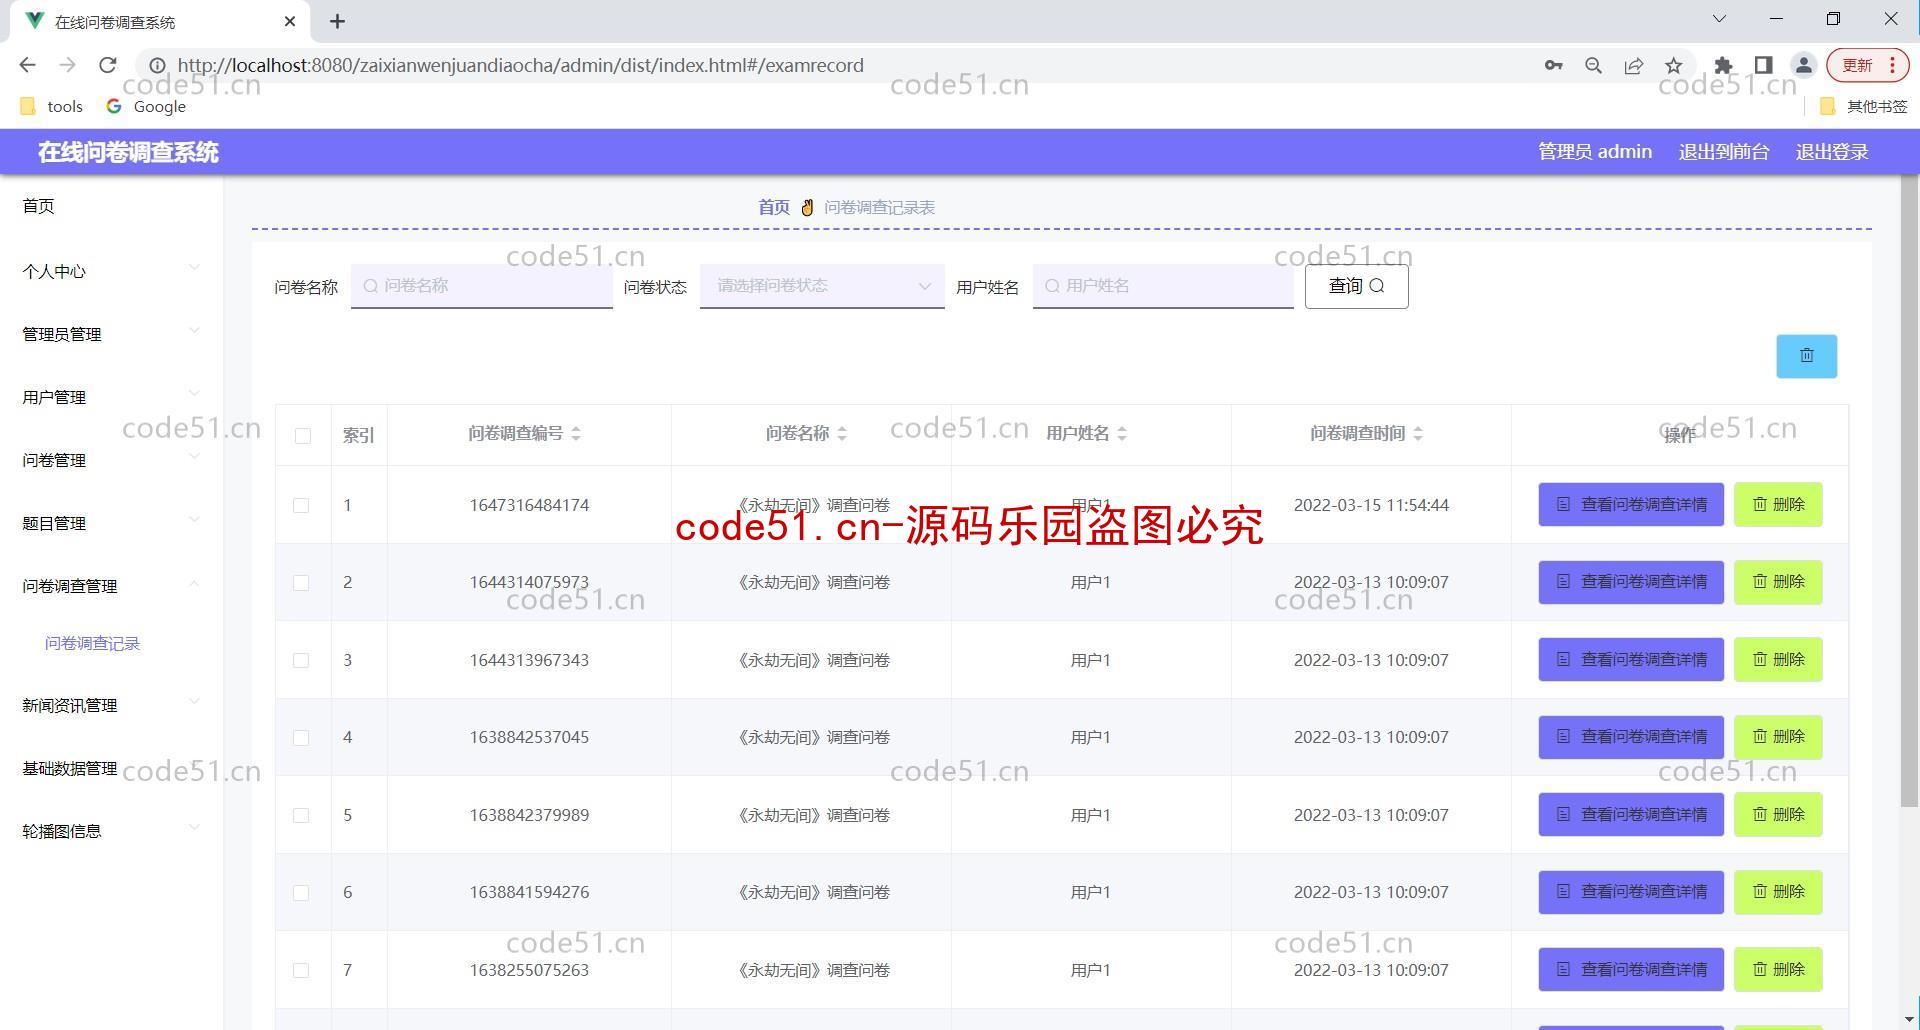Open the tools bookmark folder
The image size is (1920, 1030).
(52, 106)
